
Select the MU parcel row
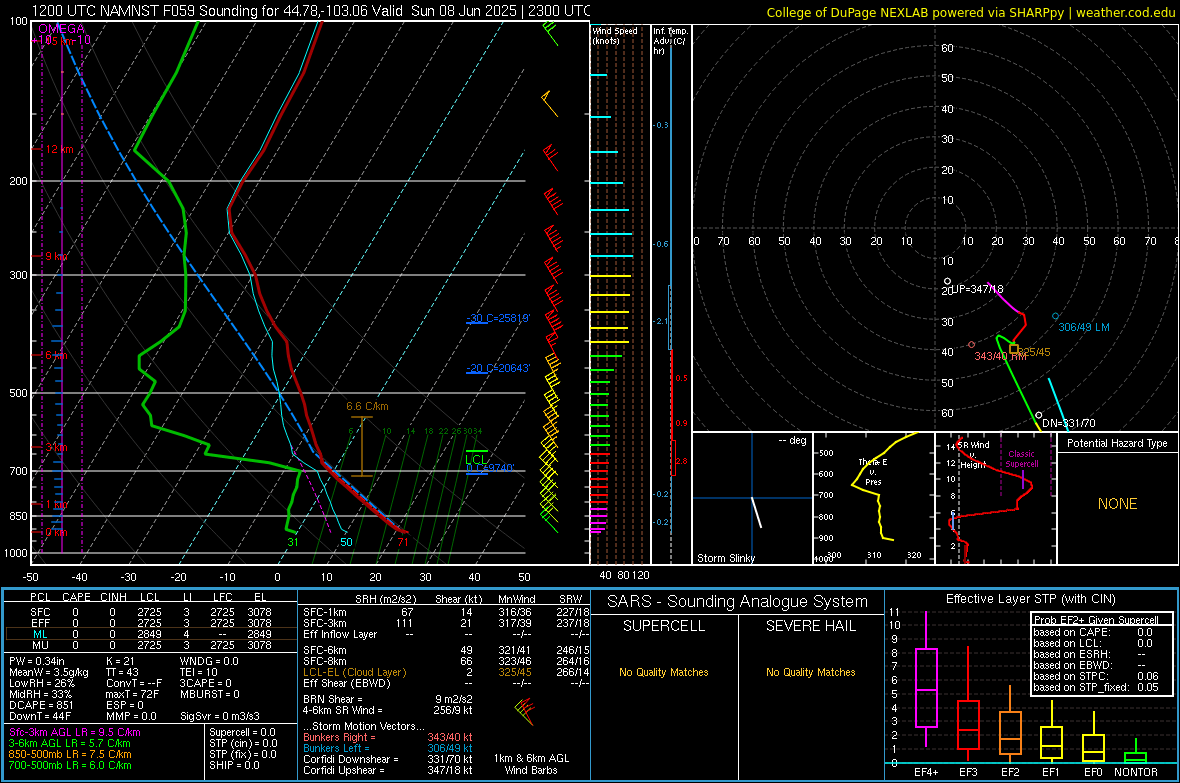pyautogui.click(x=150, y=645)
